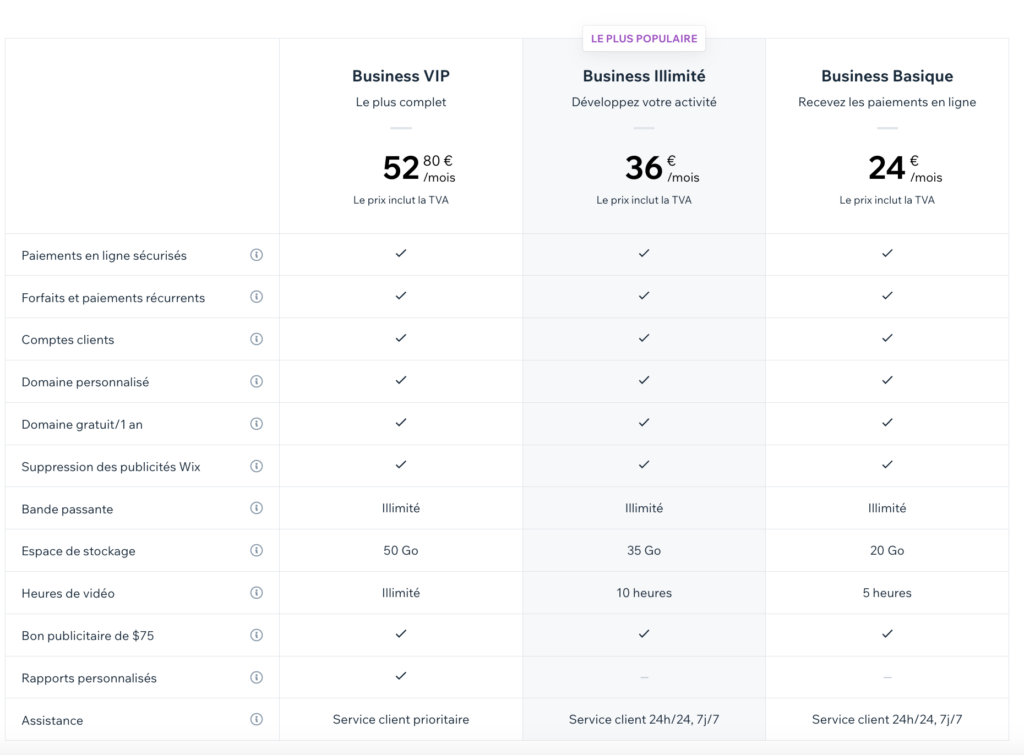Viewport: 1024px width, 755px height.
Task: Click info icon next to Paiements en ligne sécurisés
Action: click(256, 255)
